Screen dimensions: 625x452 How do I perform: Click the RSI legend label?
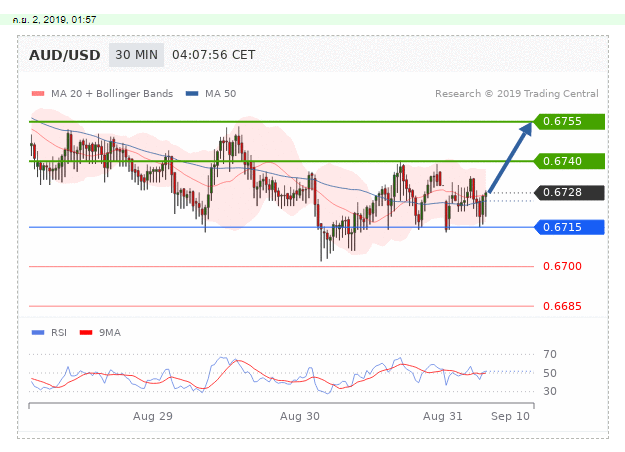(59, 332)
